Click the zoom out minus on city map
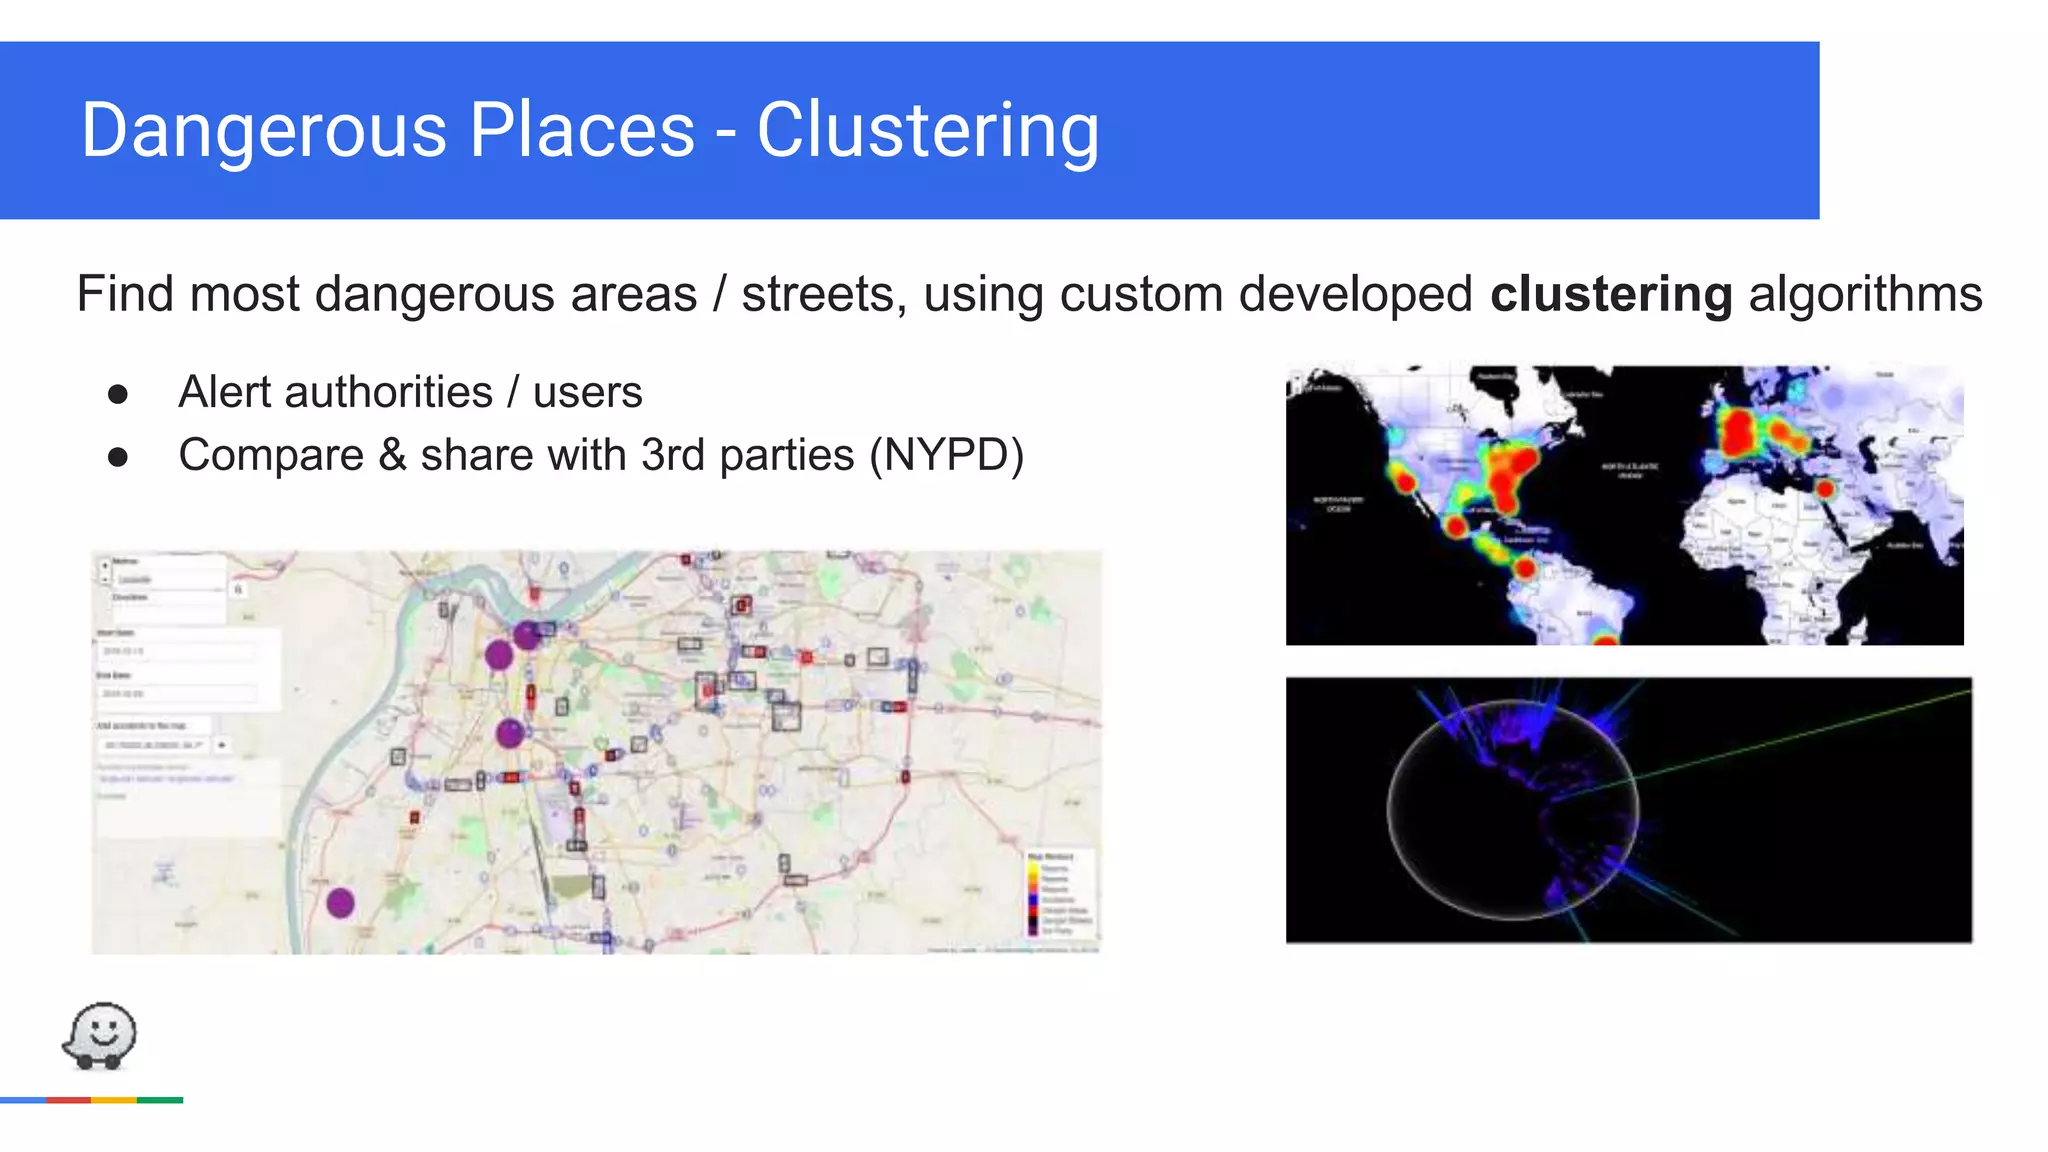 [x=105, y=579]
